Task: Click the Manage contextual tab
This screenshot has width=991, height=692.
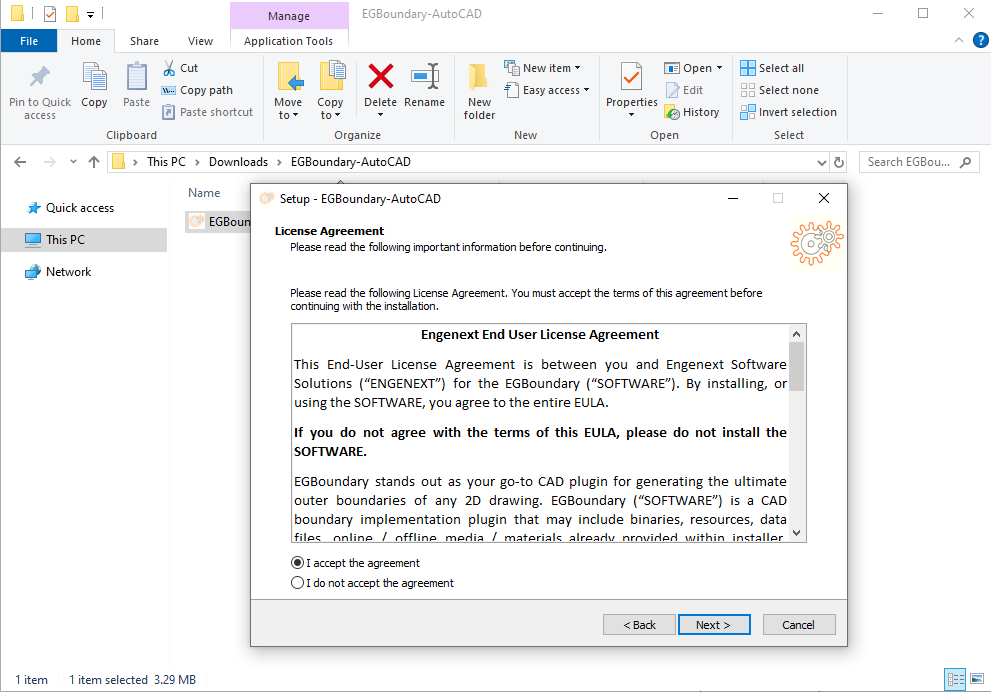Action: coord(289,16)
